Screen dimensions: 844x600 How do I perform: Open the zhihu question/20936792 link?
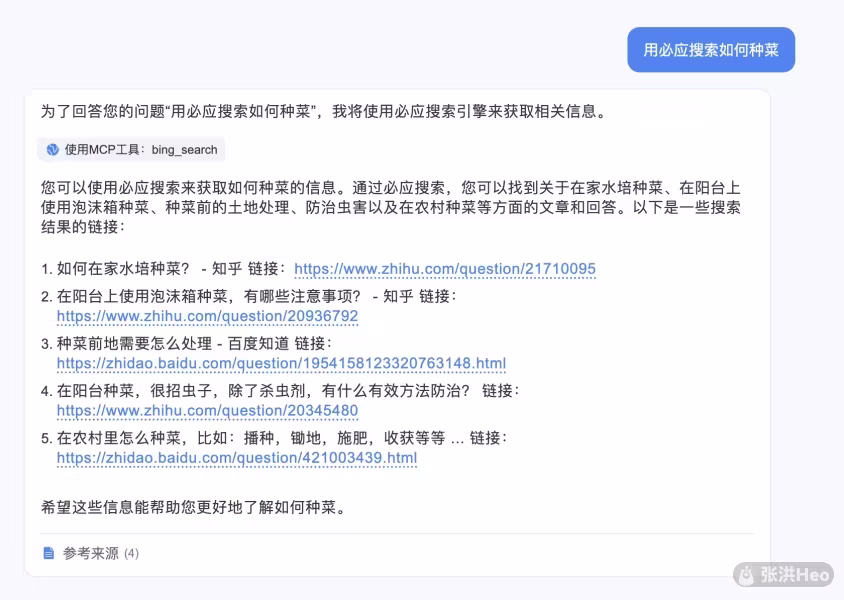pyautogui.click(x=207, y=316)
